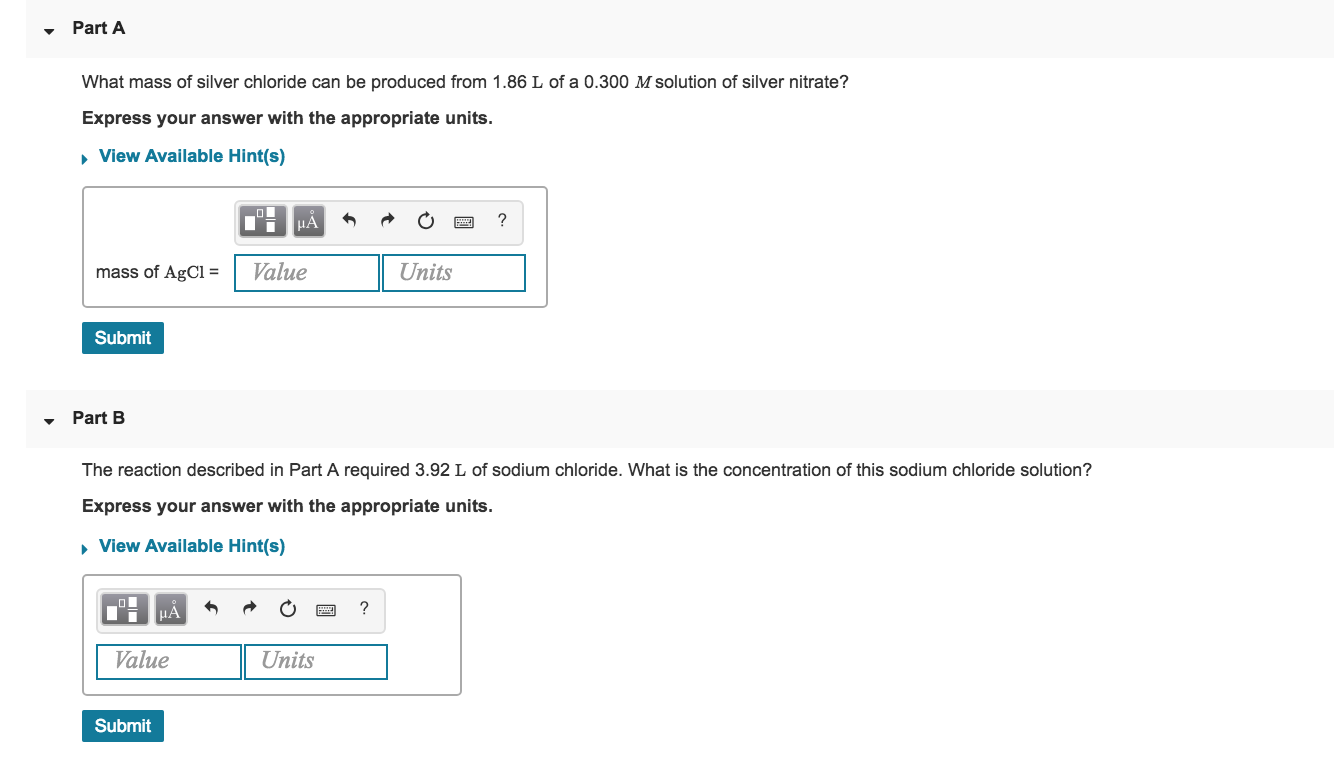The image size is (1334, 762).
Task: Click reset icon in Part B toolbar
Action: click(288, 609)
